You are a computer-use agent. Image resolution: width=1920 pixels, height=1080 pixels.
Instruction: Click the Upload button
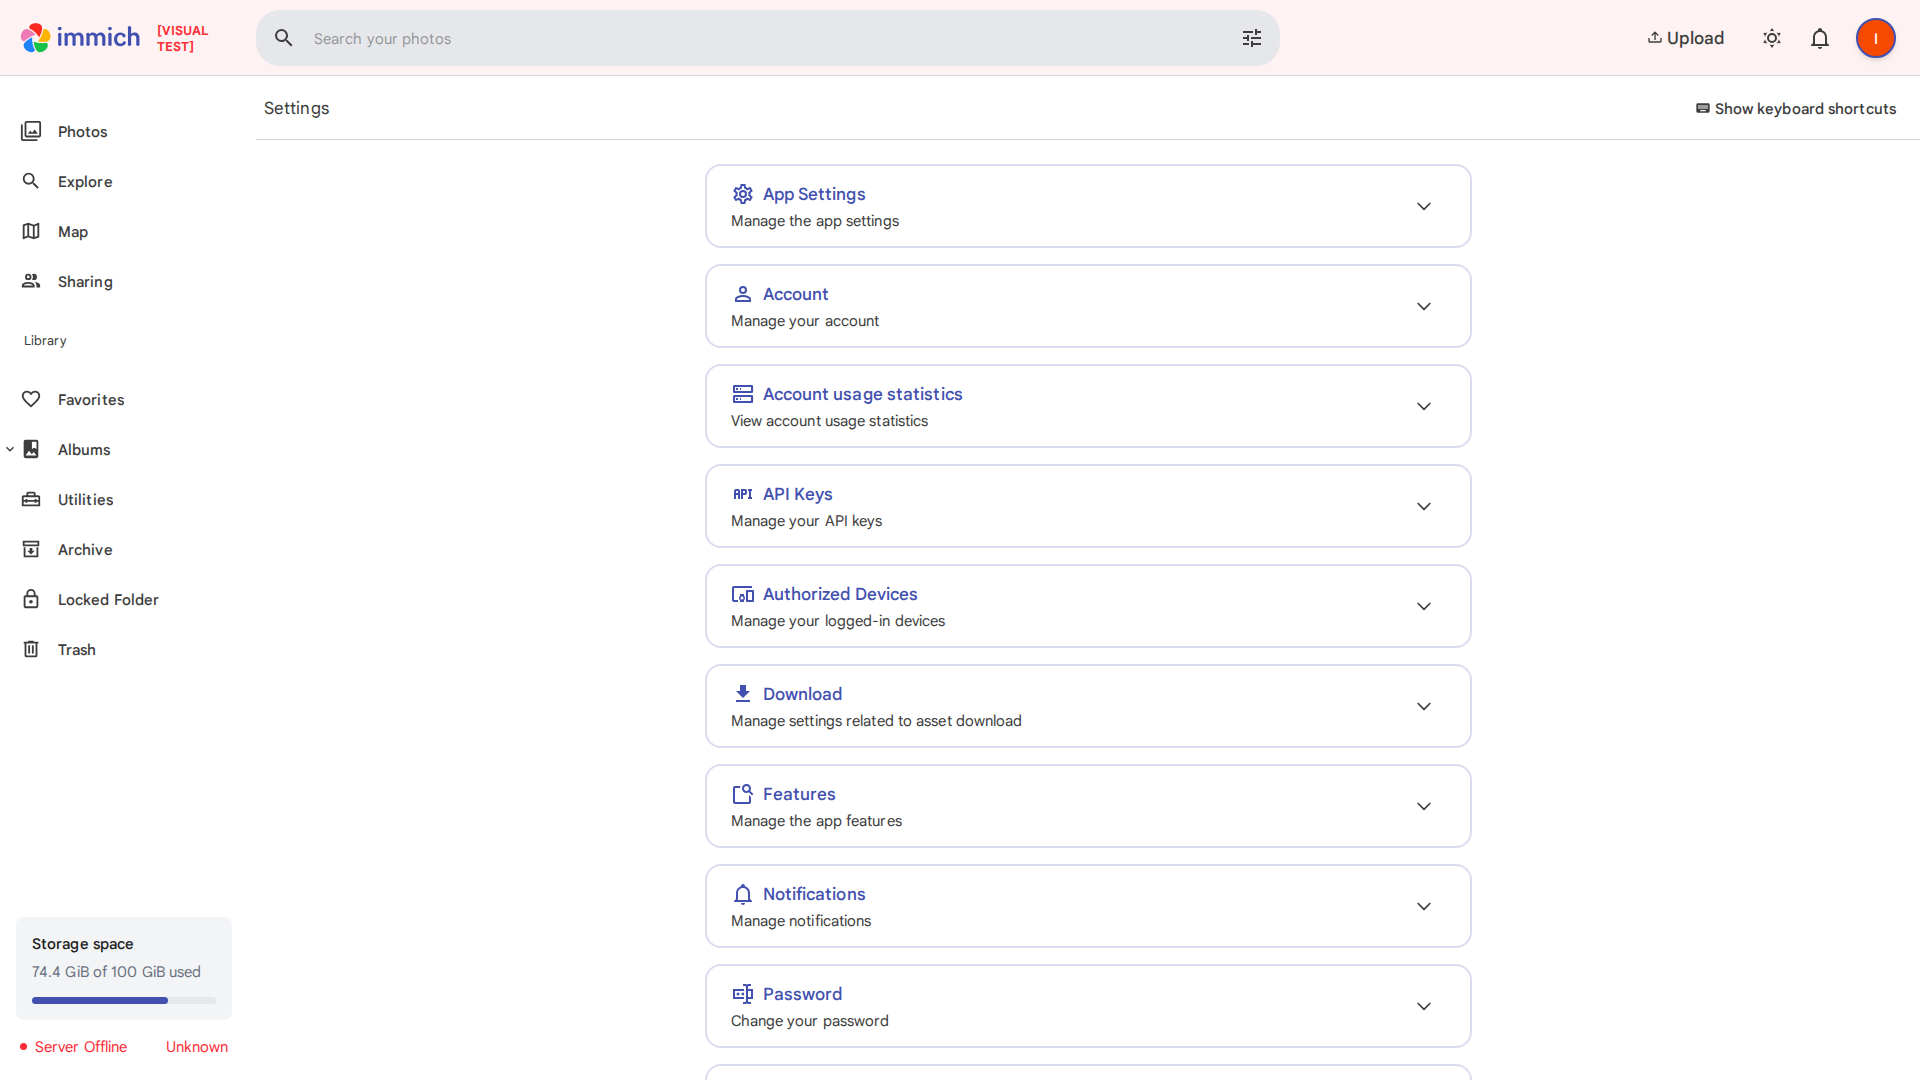(1686, 38)
